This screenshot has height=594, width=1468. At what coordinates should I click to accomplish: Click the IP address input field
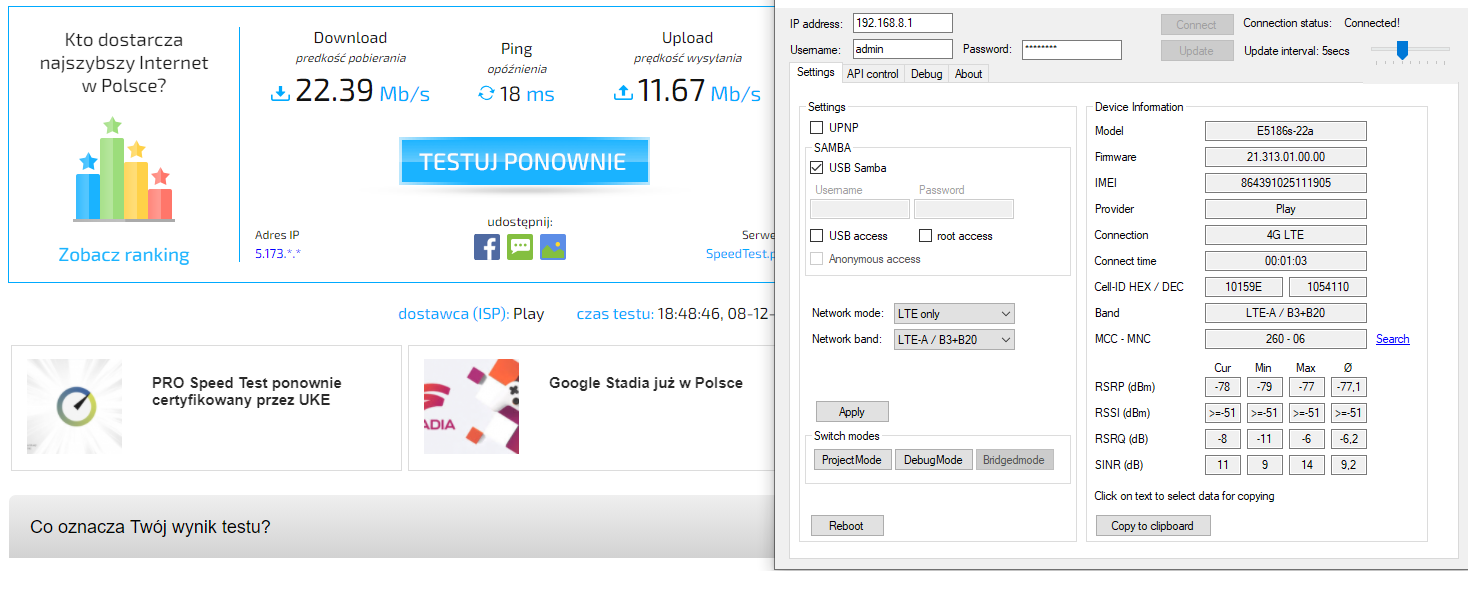pos(902,23)
